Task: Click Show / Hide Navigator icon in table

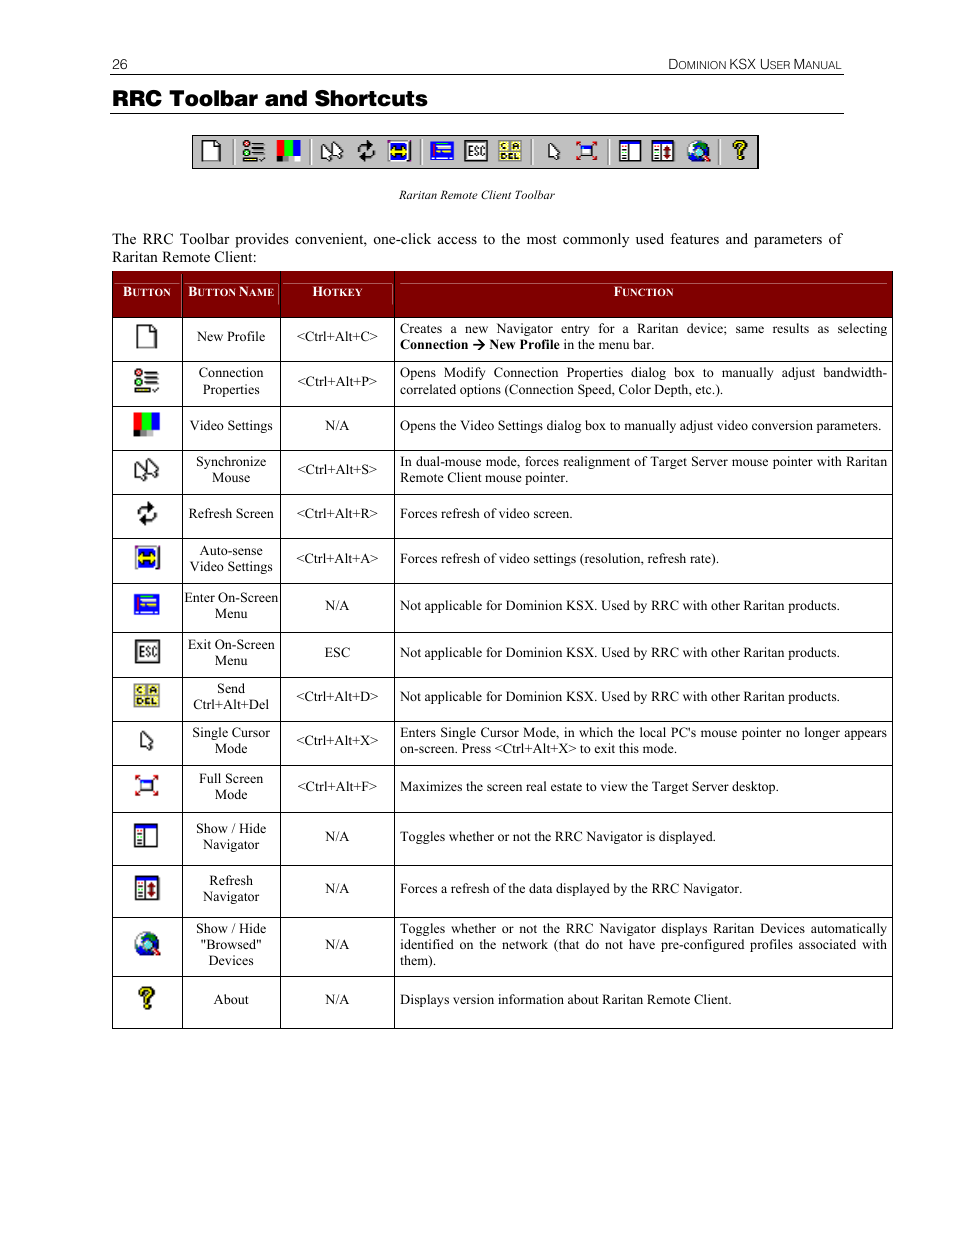Action: (x=147, y=835)
